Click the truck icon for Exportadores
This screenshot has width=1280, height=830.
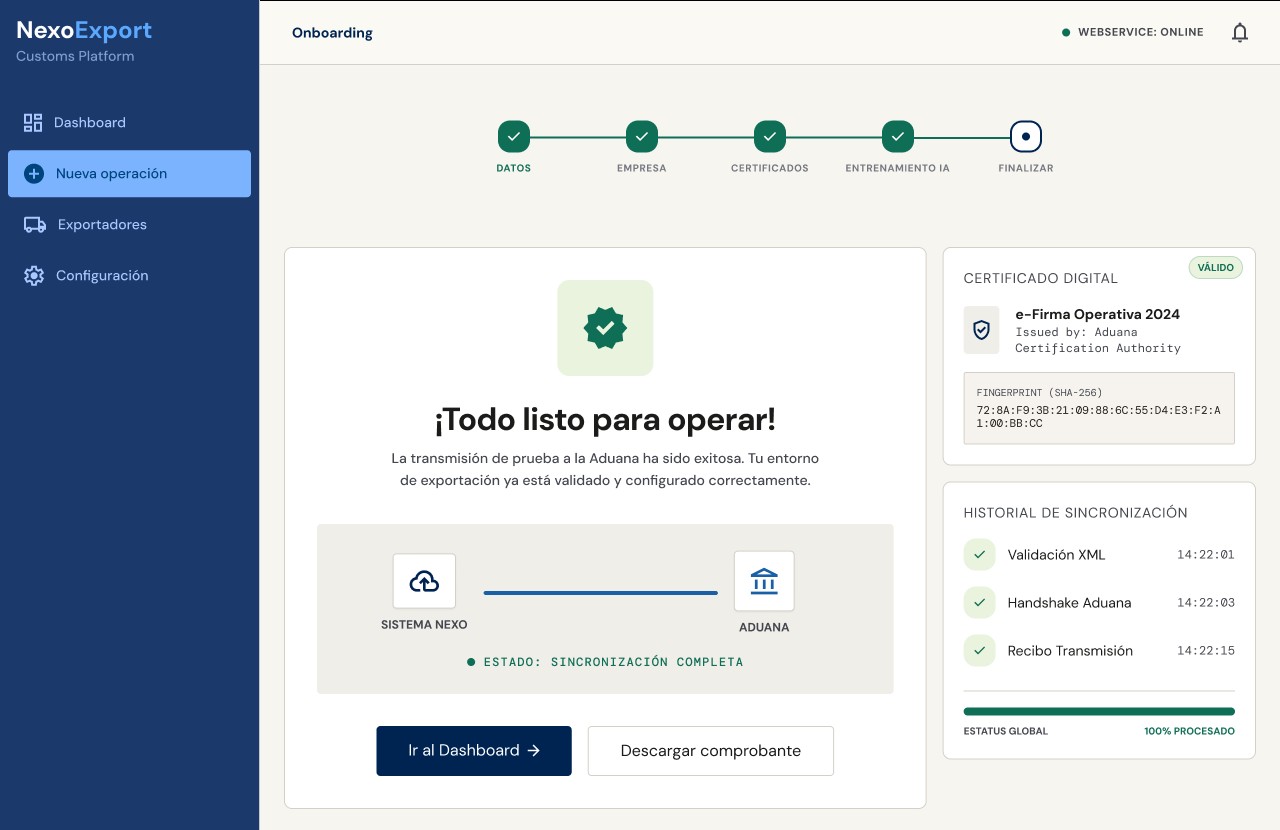(35, 225)
